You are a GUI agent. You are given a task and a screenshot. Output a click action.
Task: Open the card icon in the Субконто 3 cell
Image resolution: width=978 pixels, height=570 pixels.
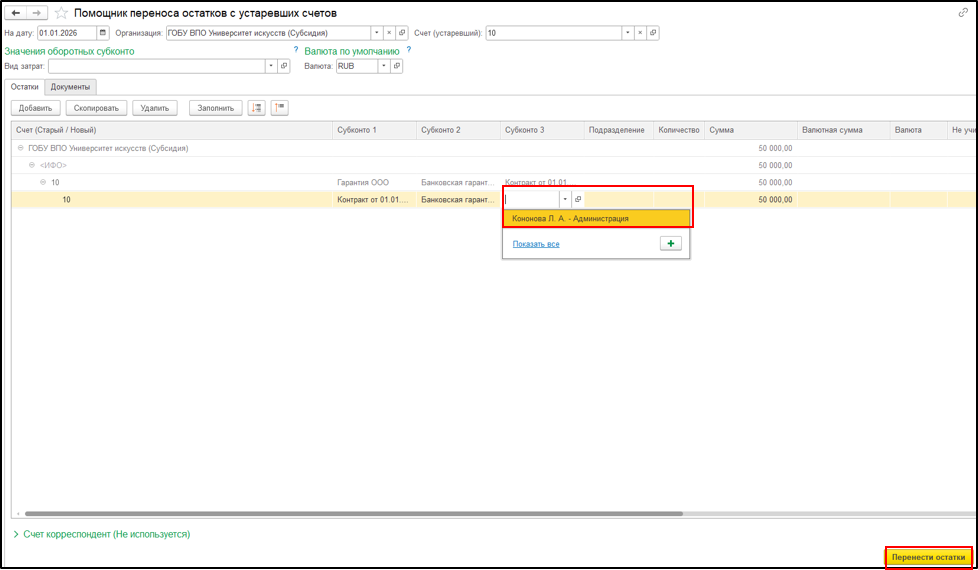[578, 200]
